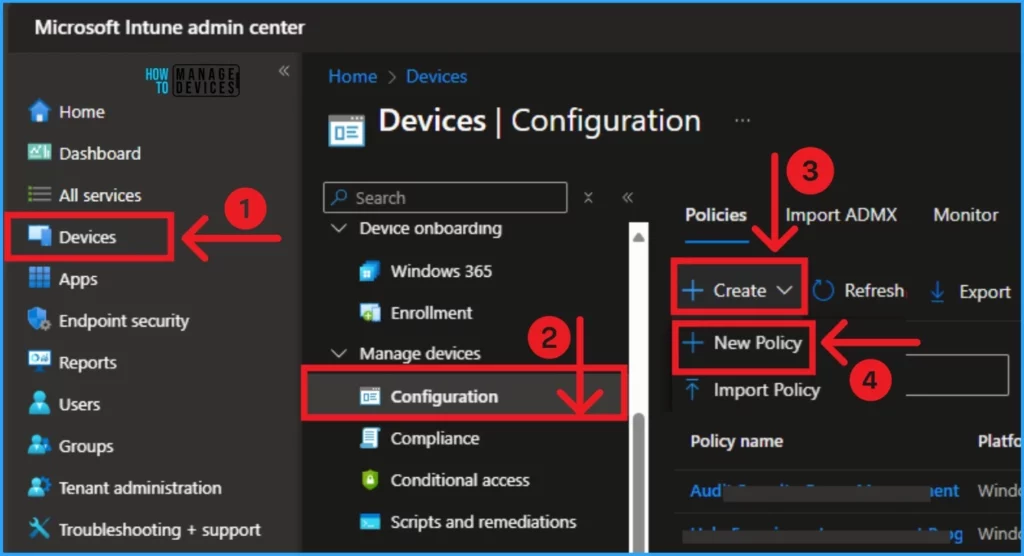The height and width of the screenshot is (556, 1024).
Task: Switch to the Import ADMX tab
Action: coord(841,215)
